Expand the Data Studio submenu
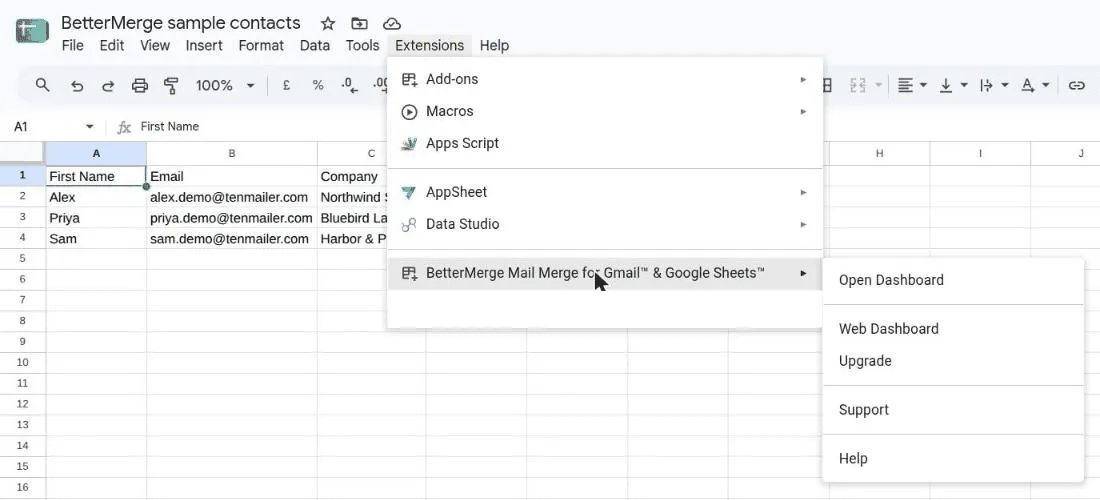The height and width of the screenshot is (500, 1100). click(605, 224)
